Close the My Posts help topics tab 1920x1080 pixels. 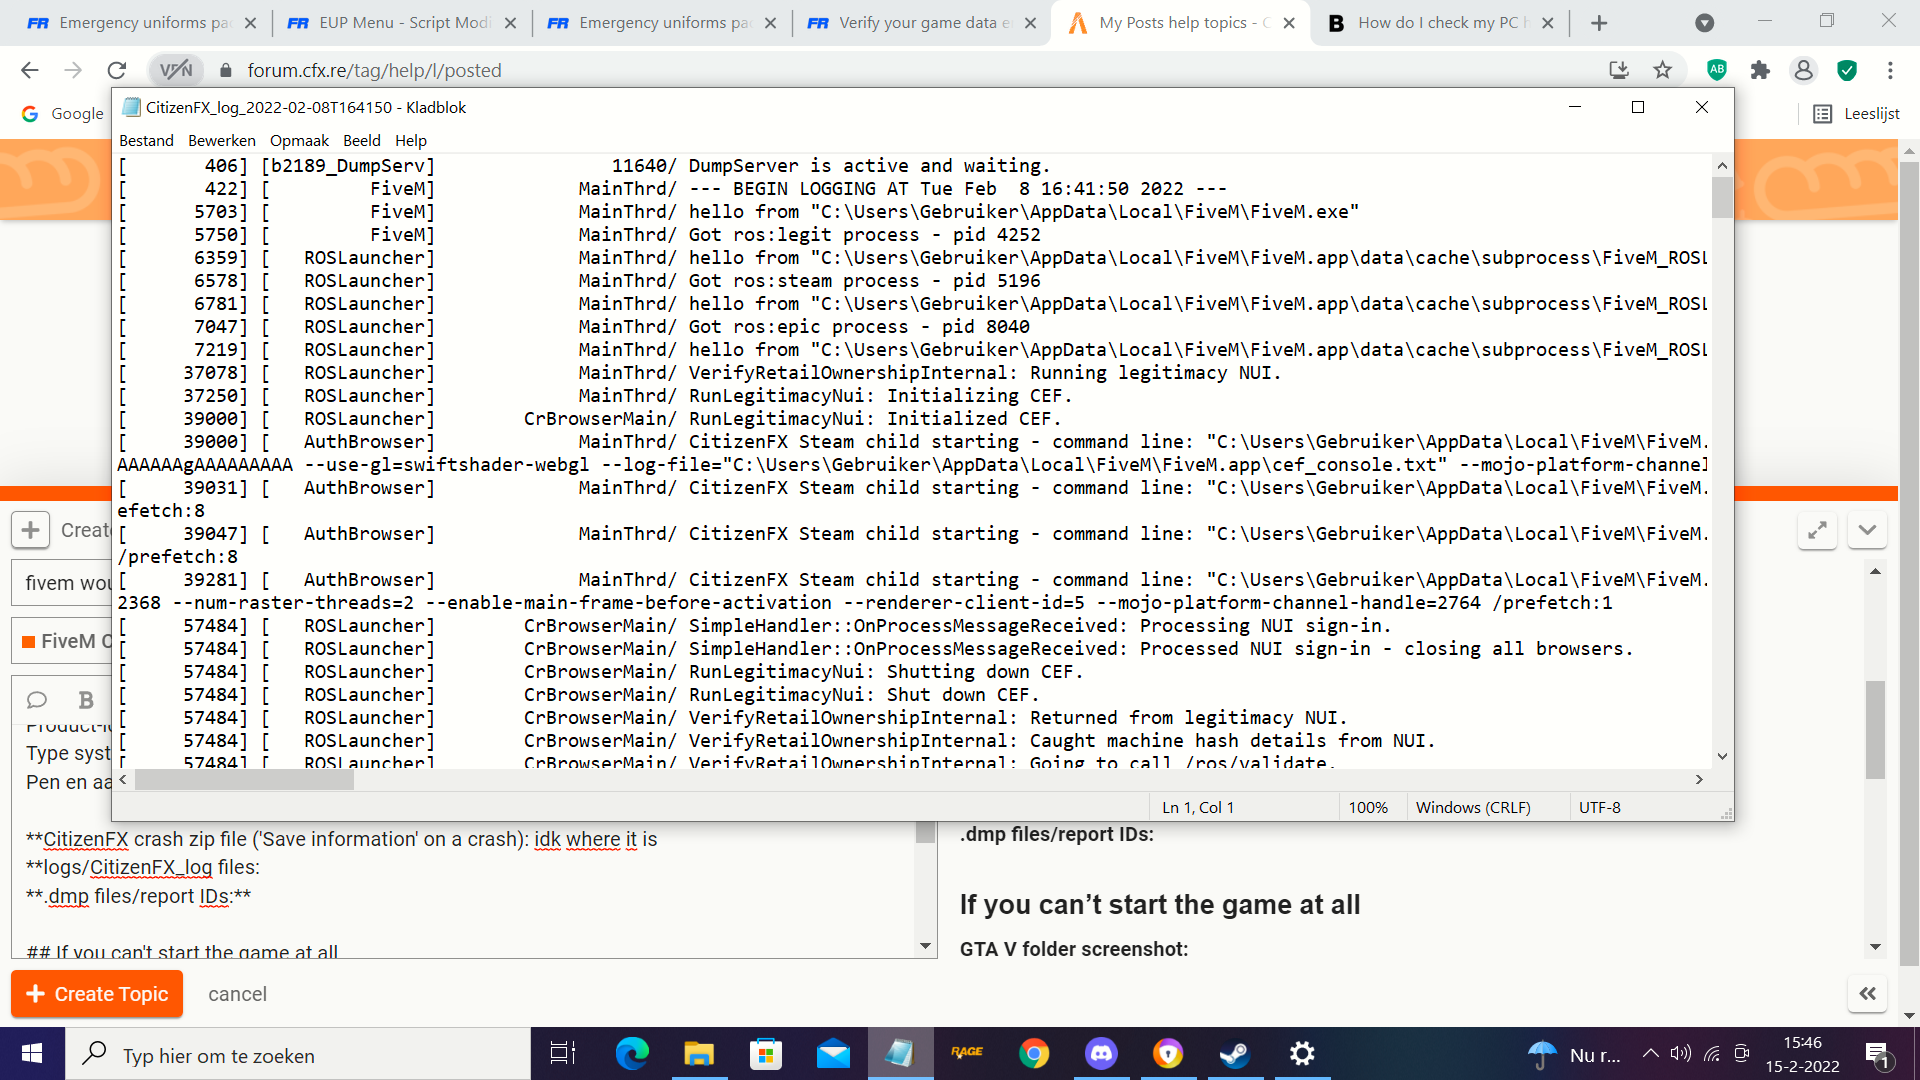pos(1289,23)
